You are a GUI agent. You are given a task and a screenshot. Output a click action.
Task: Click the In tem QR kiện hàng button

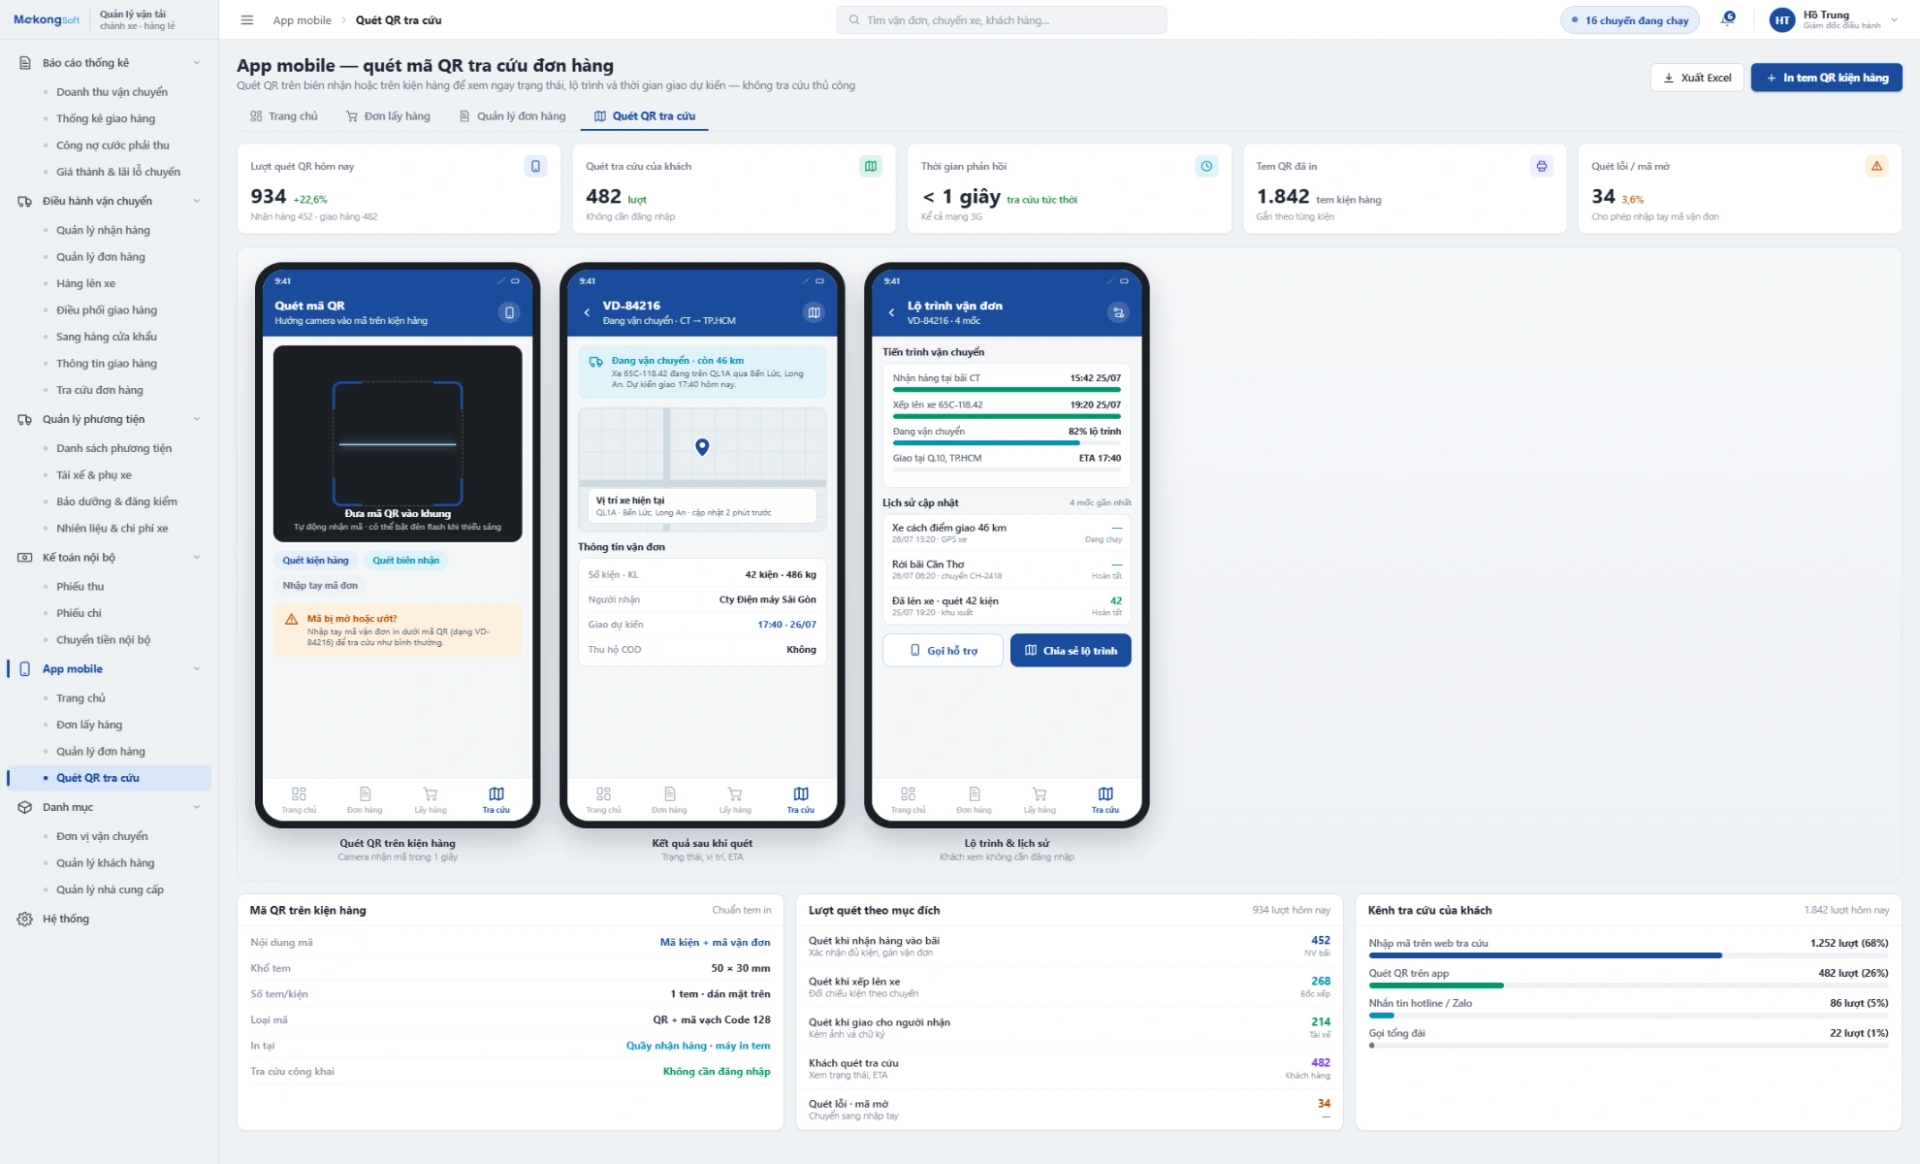(1826, 78)
